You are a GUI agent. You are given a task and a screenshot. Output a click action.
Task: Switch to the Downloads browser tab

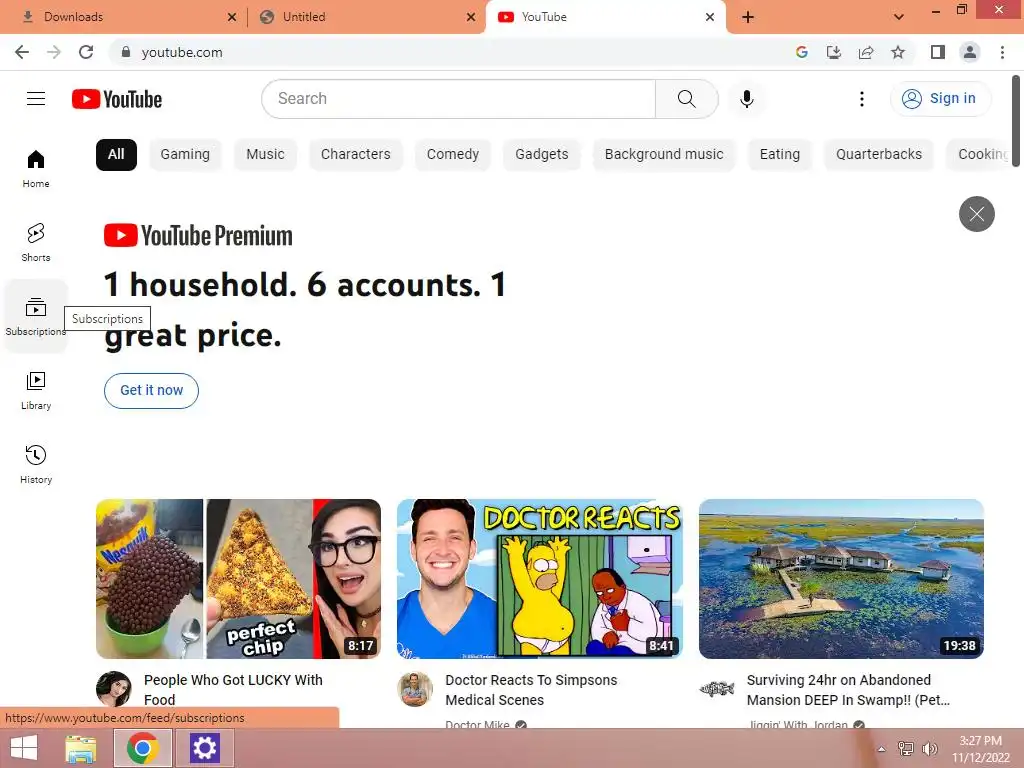coord(123,17)
